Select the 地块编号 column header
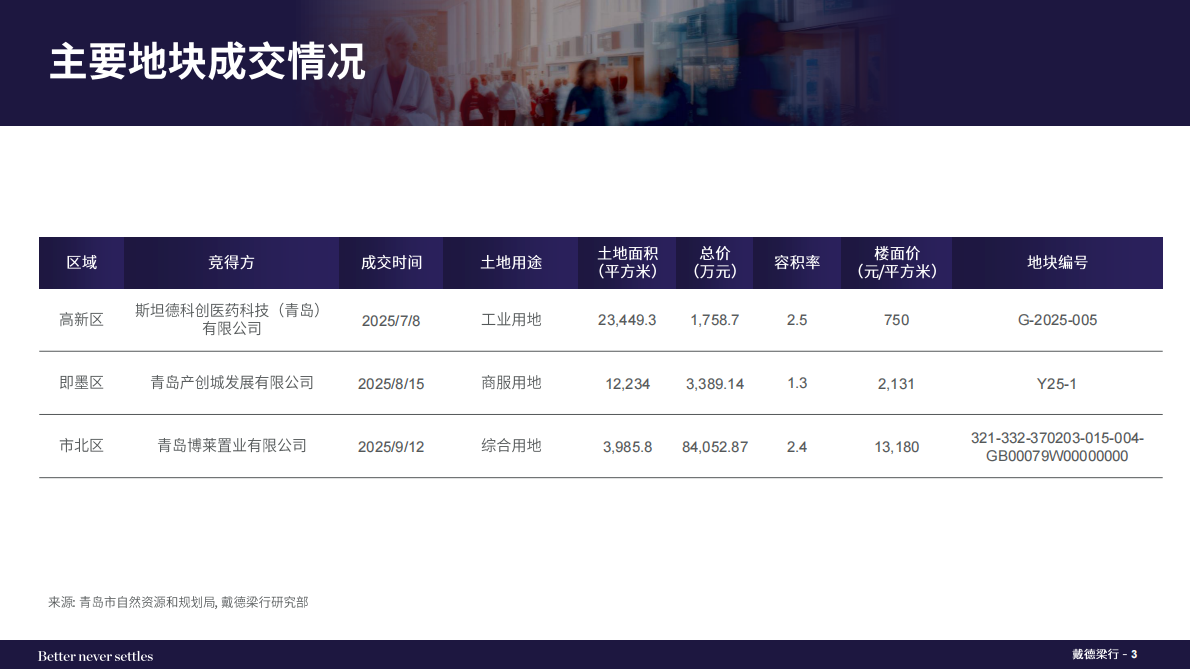The height and width of the screenshot is (669, 1190). [x=1057, y=262]
